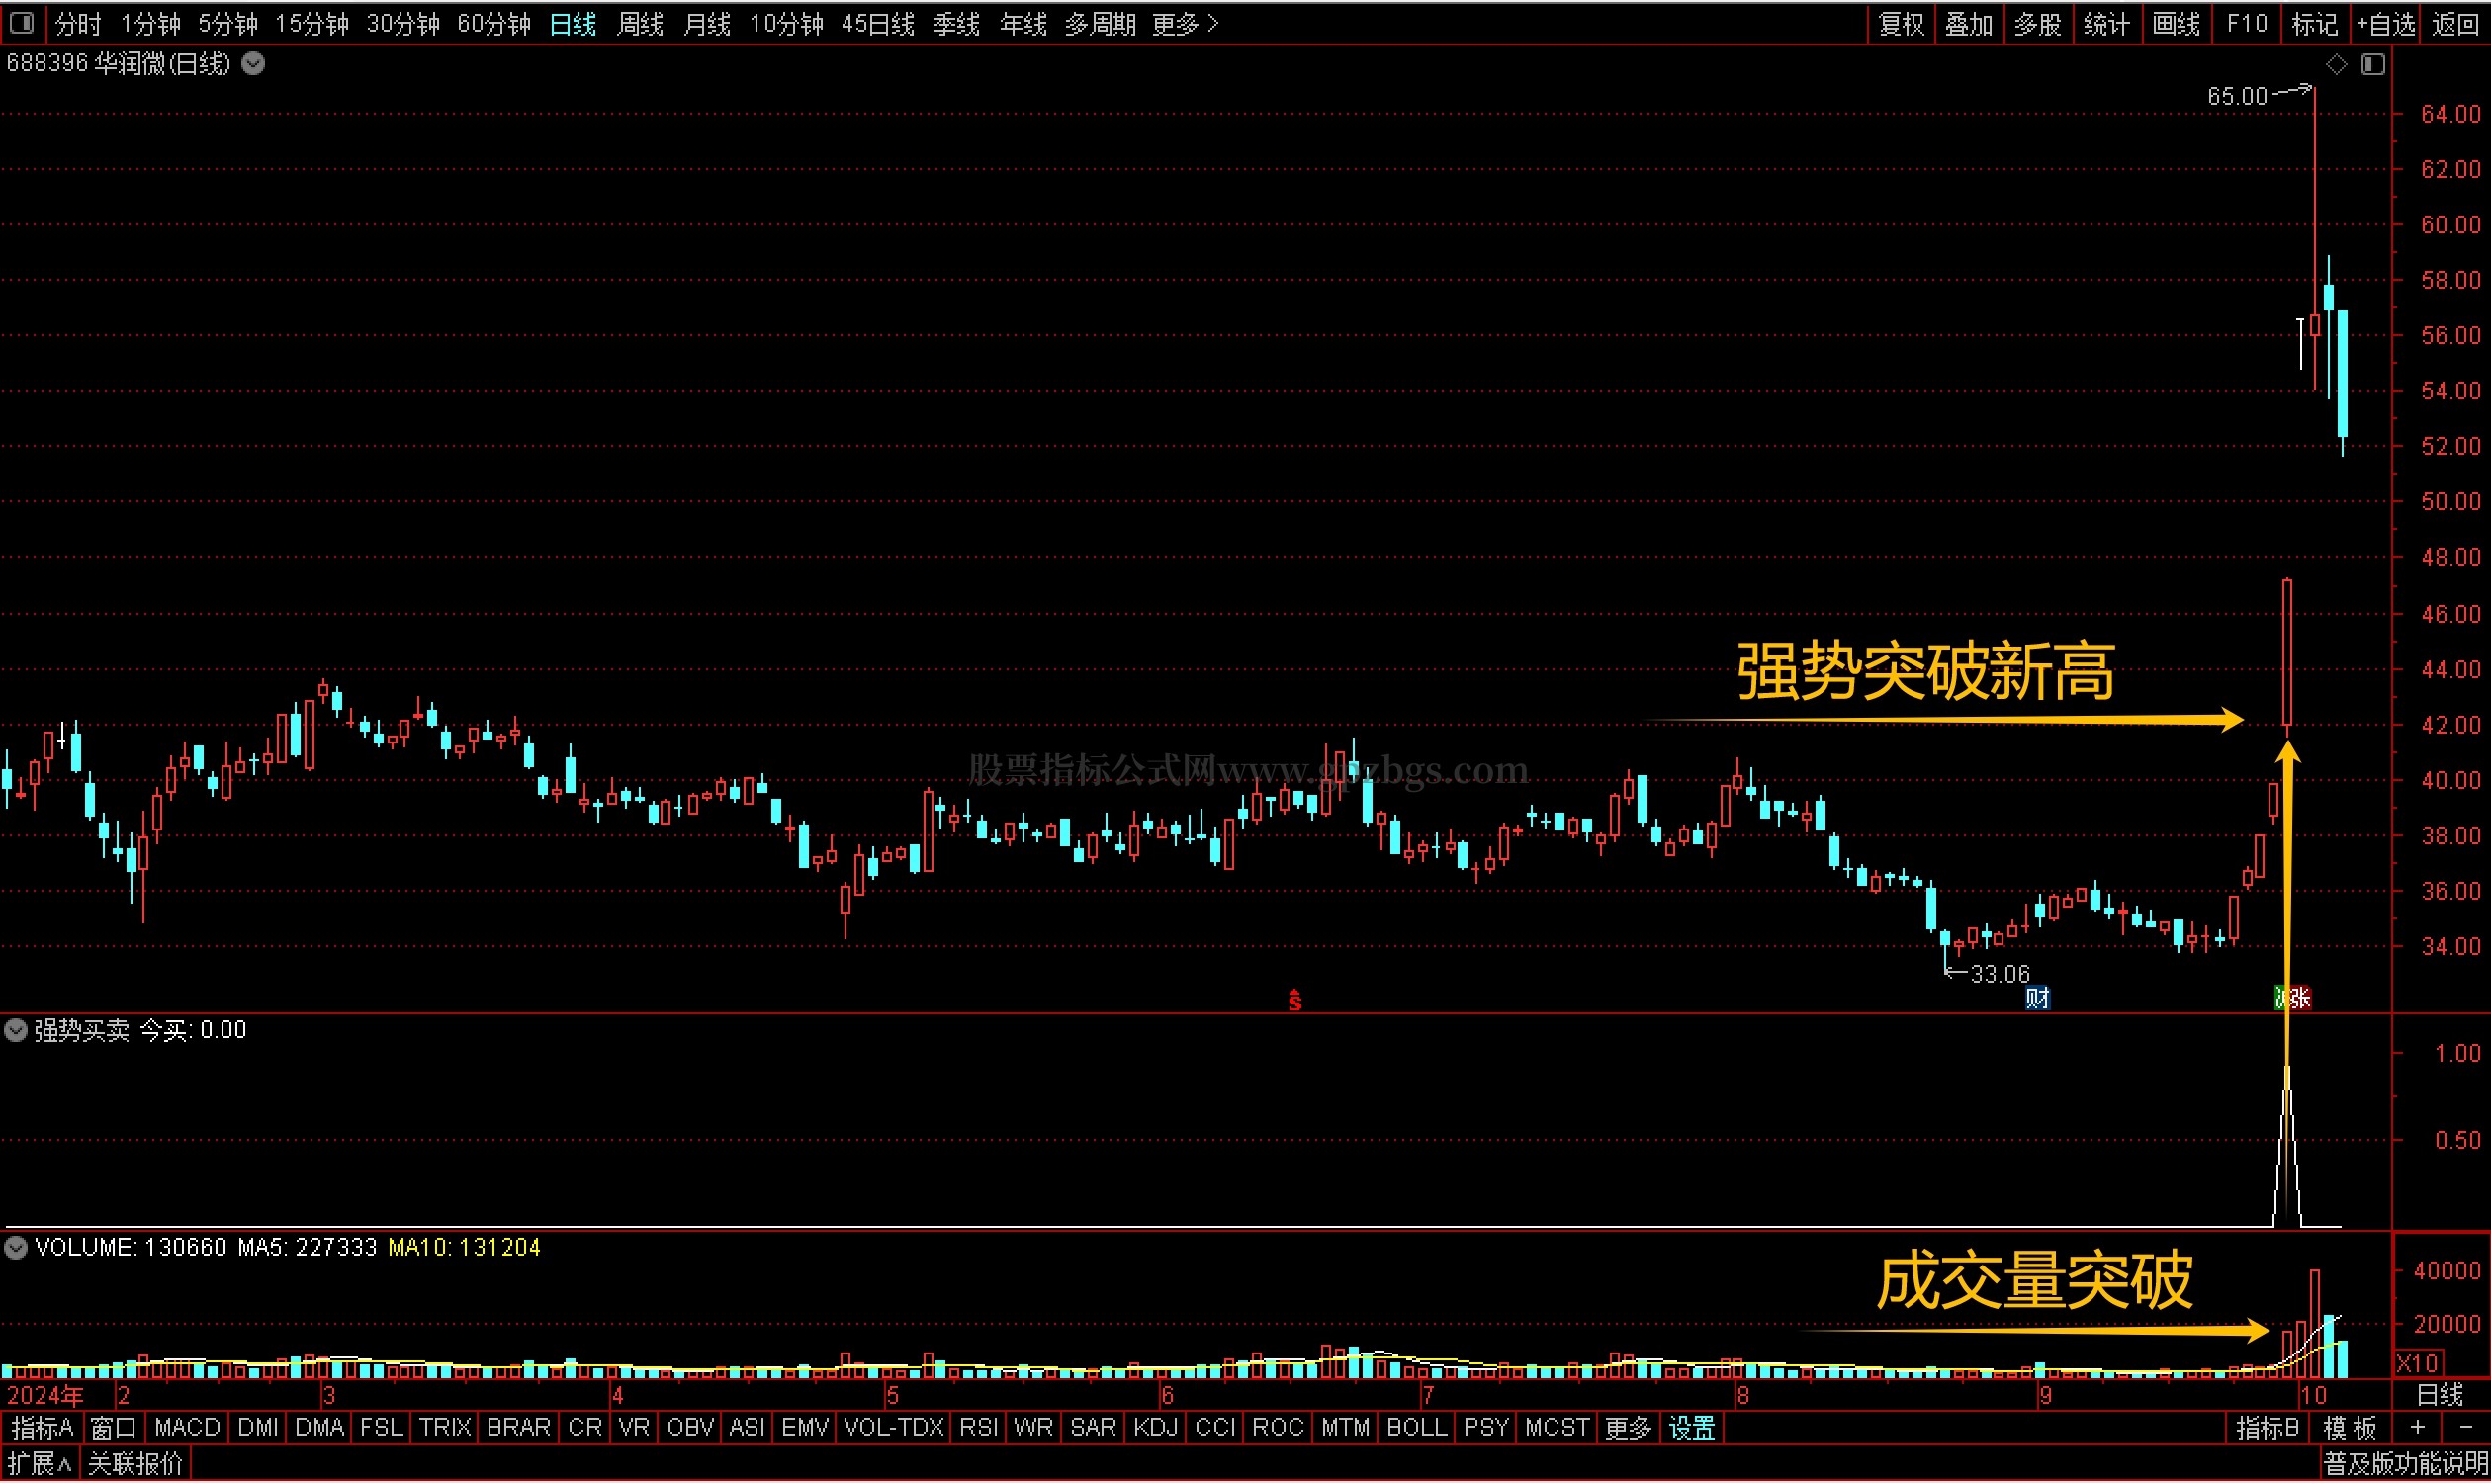Toggle 复权 price adjustment
Viewport: 2491px width, 1484px height.
tap(1901, 24)
